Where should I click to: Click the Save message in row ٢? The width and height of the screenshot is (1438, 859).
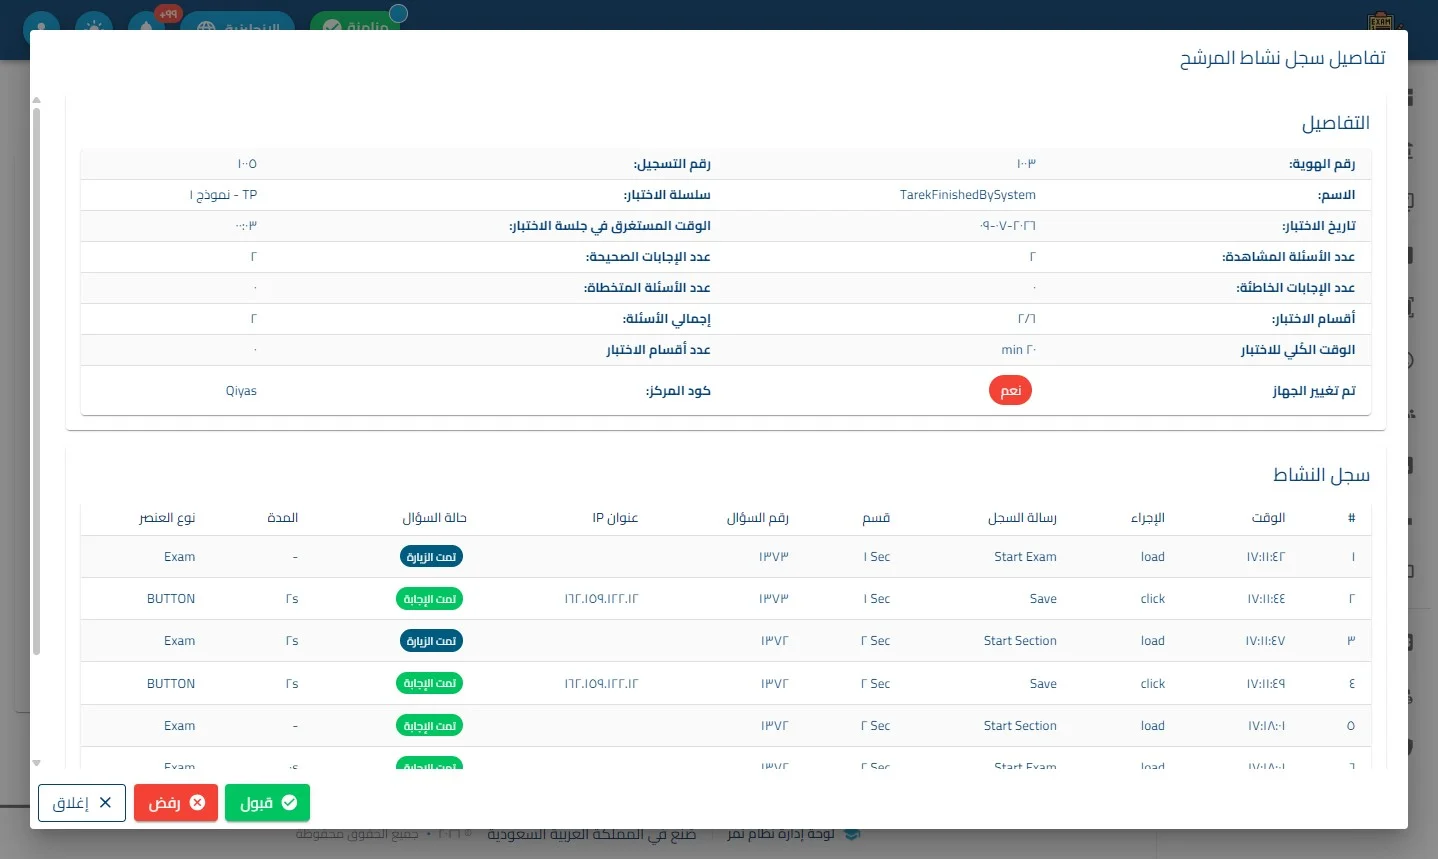tap(1043, 599)
